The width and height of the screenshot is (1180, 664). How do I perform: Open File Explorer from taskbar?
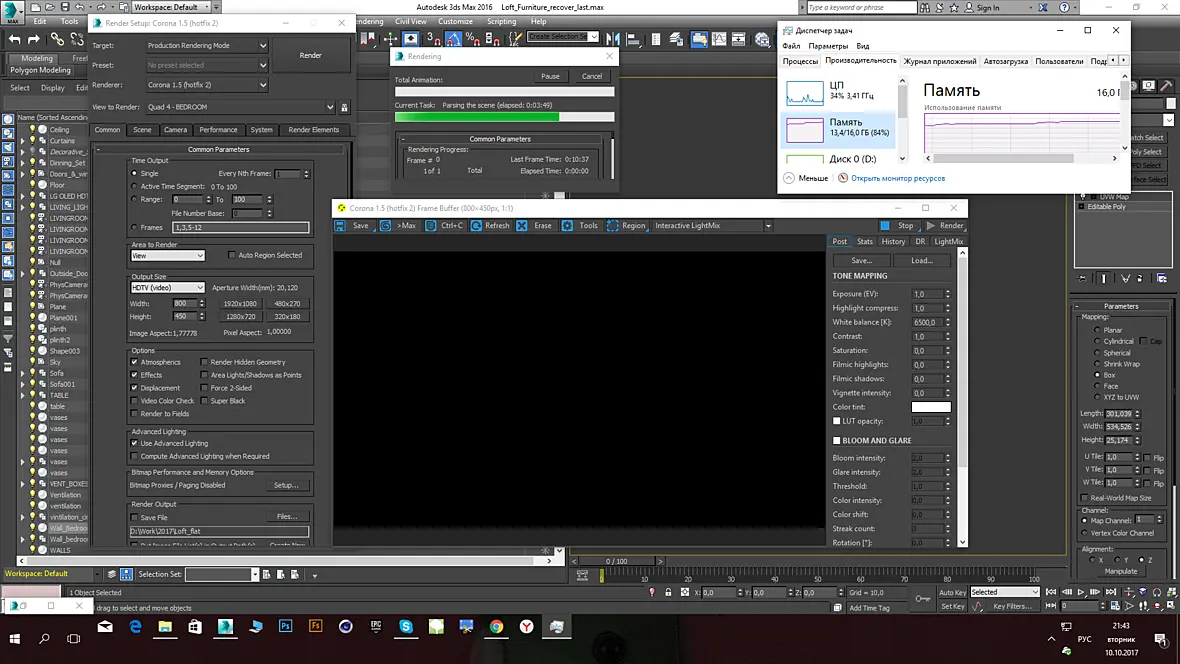[x=165, y=626]
